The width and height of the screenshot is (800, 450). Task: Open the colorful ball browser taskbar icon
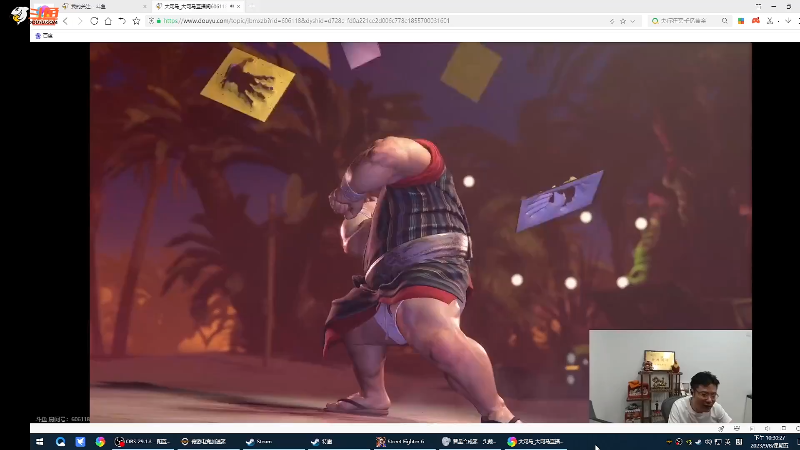pyautogui.click(x=100, y=442)
